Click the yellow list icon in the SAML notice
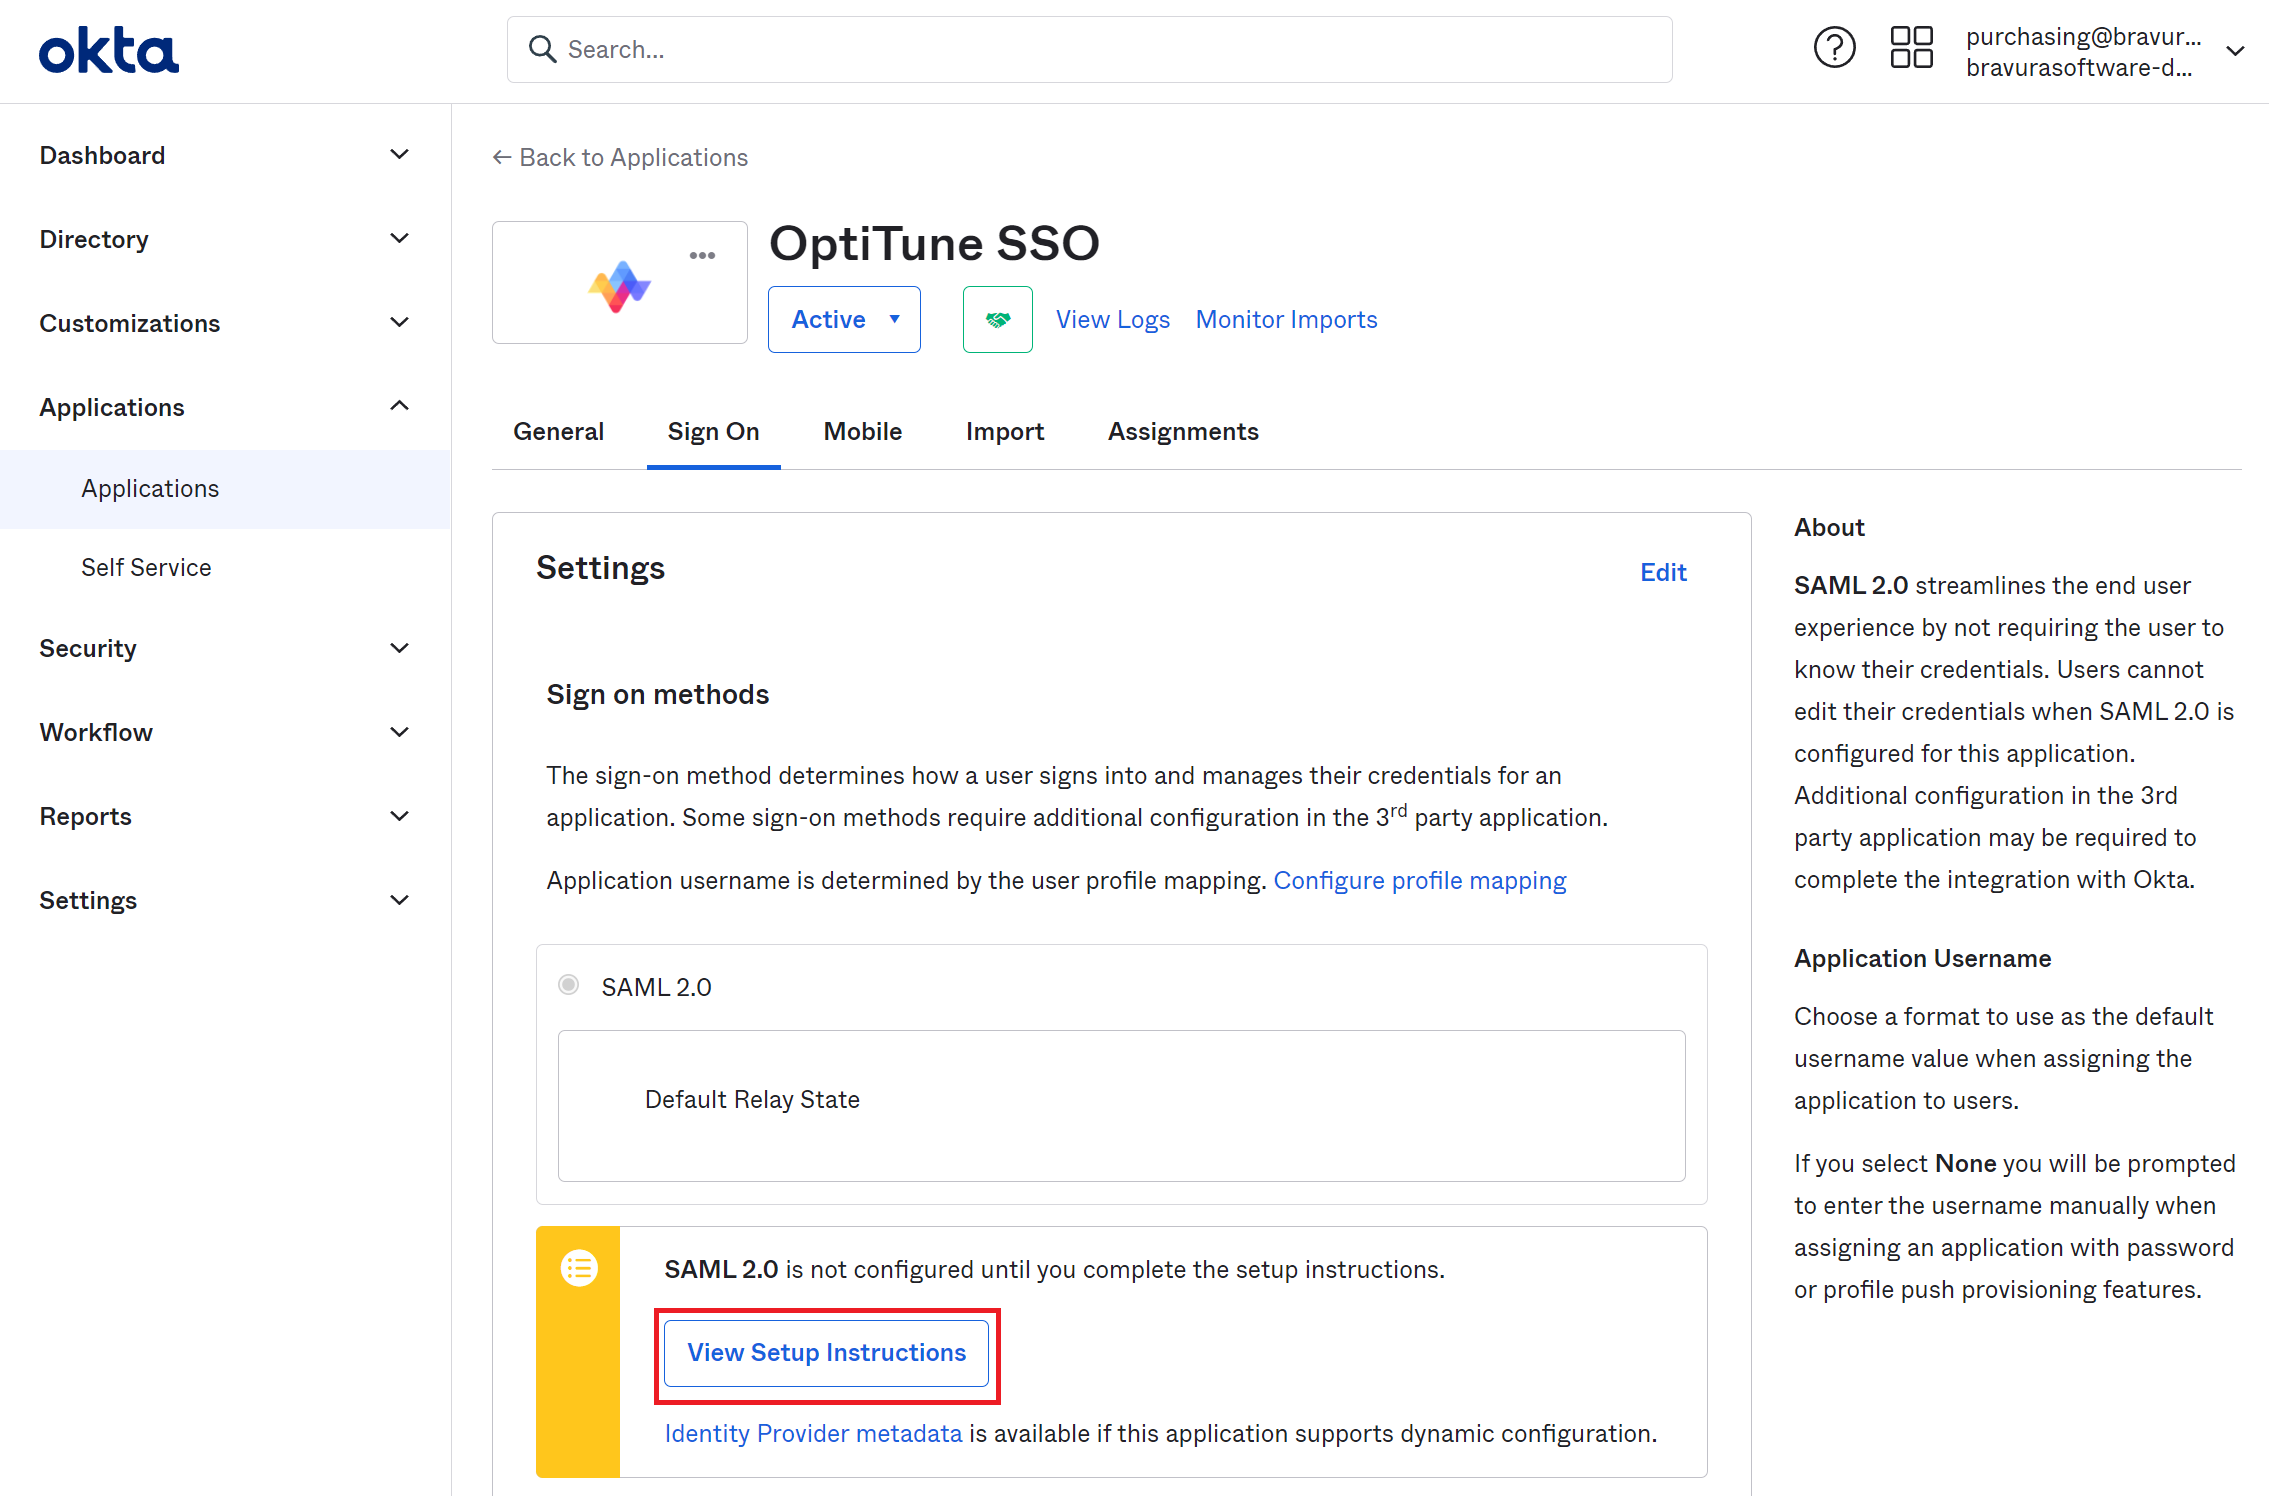This screenshot has height=1496, width=2269. 579,1268
